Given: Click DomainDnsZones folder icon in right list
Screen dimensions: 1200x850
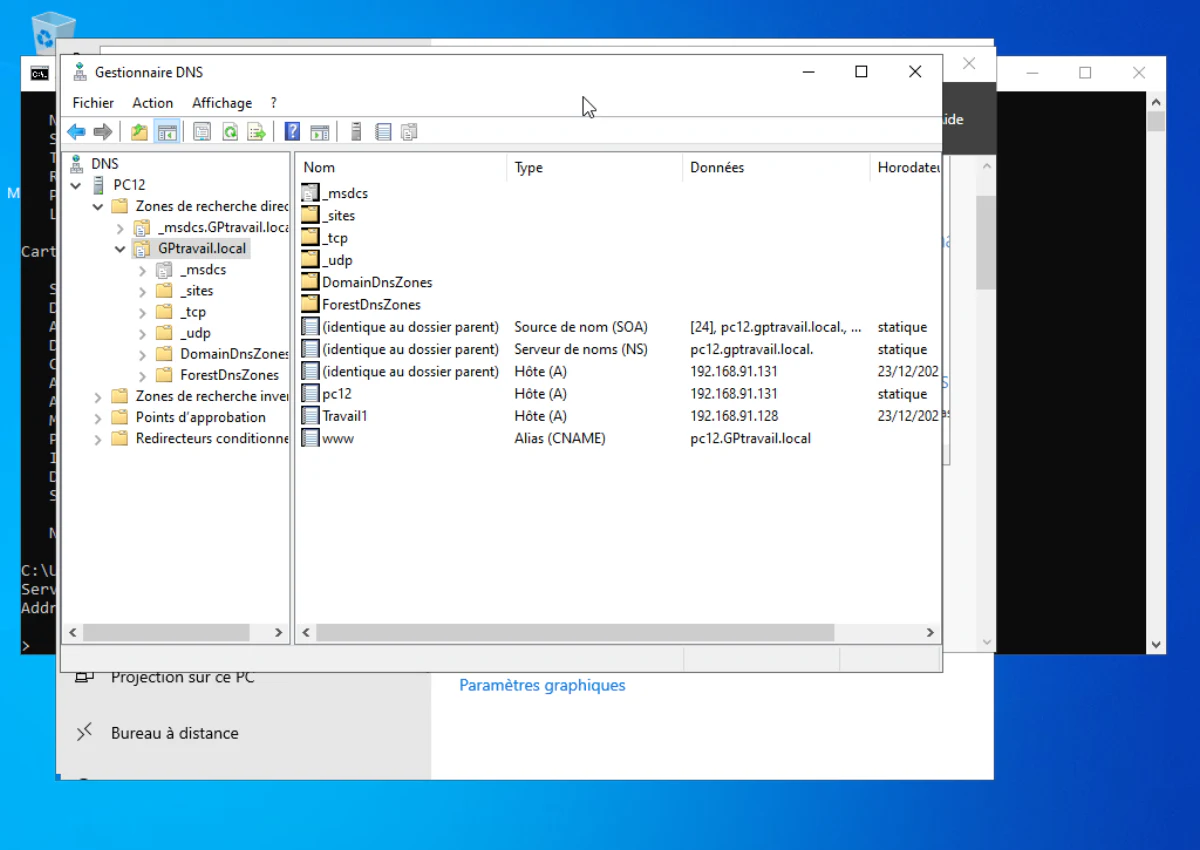Looking at the screenshot, I should (310, 282).
